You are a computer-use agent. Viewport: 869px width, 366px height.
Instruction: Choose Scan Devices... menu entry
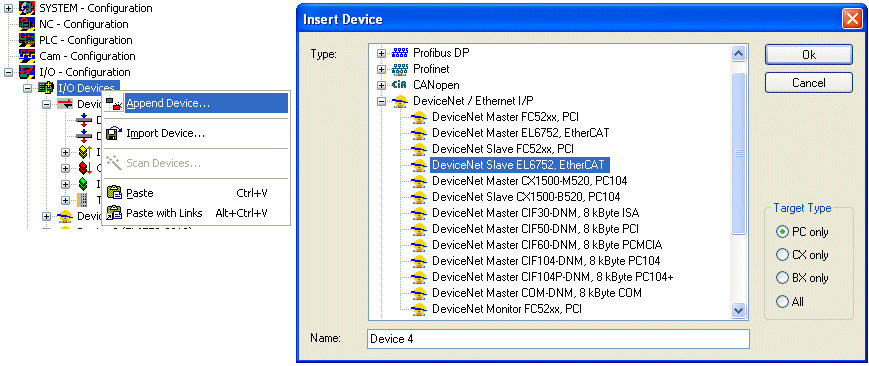coord(196,164)
